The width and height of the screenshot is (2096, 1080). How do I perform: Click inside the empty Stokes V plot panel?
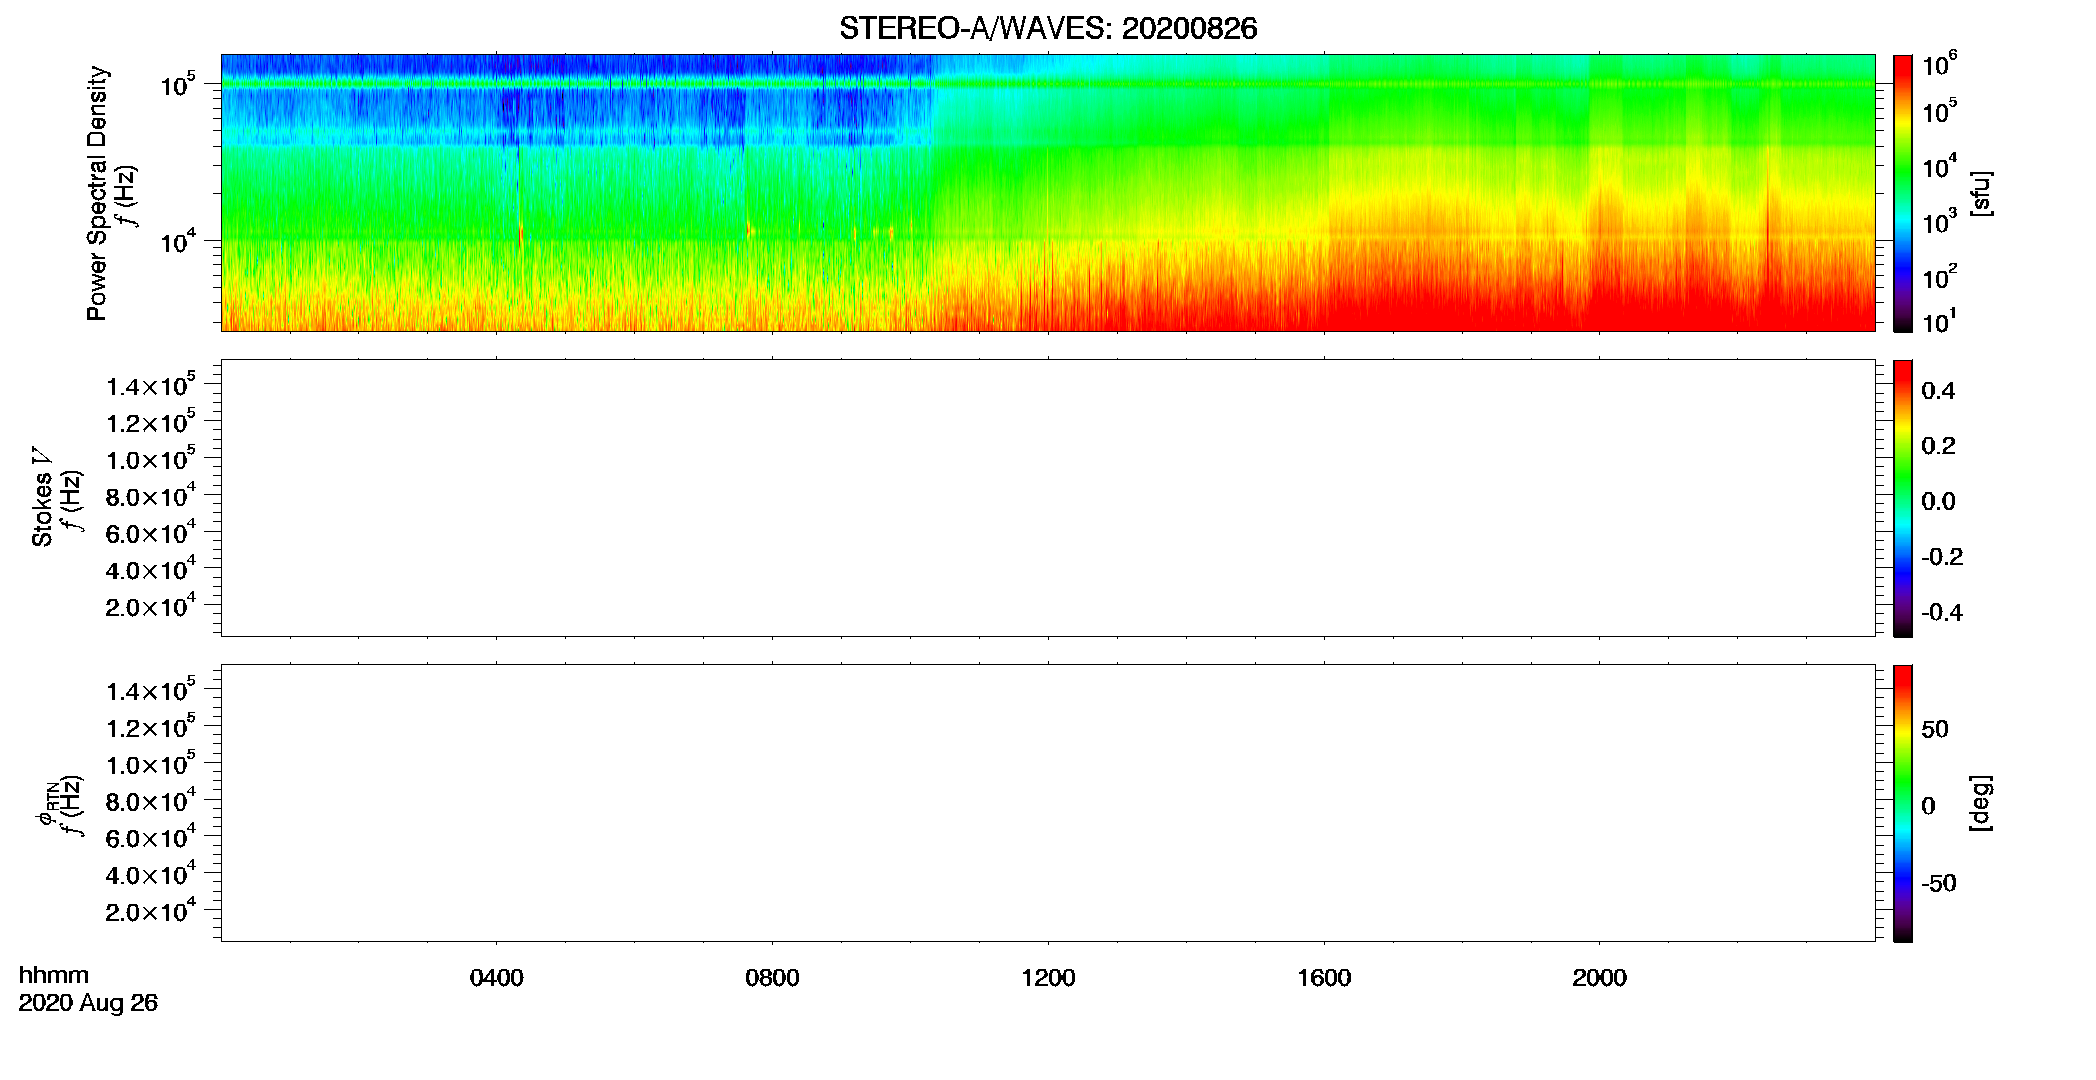coord(1048,498)
